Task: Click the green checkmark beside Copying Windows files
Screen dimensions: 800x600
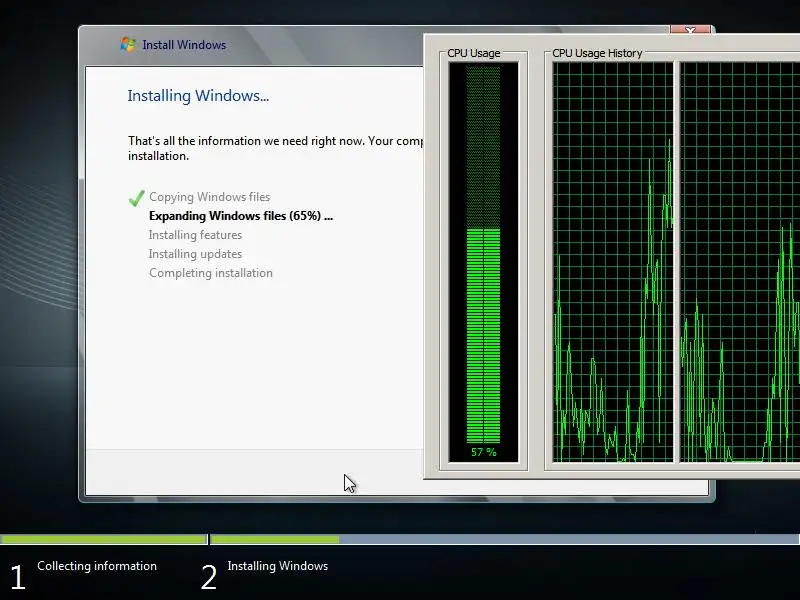Action: click(137, 197)
